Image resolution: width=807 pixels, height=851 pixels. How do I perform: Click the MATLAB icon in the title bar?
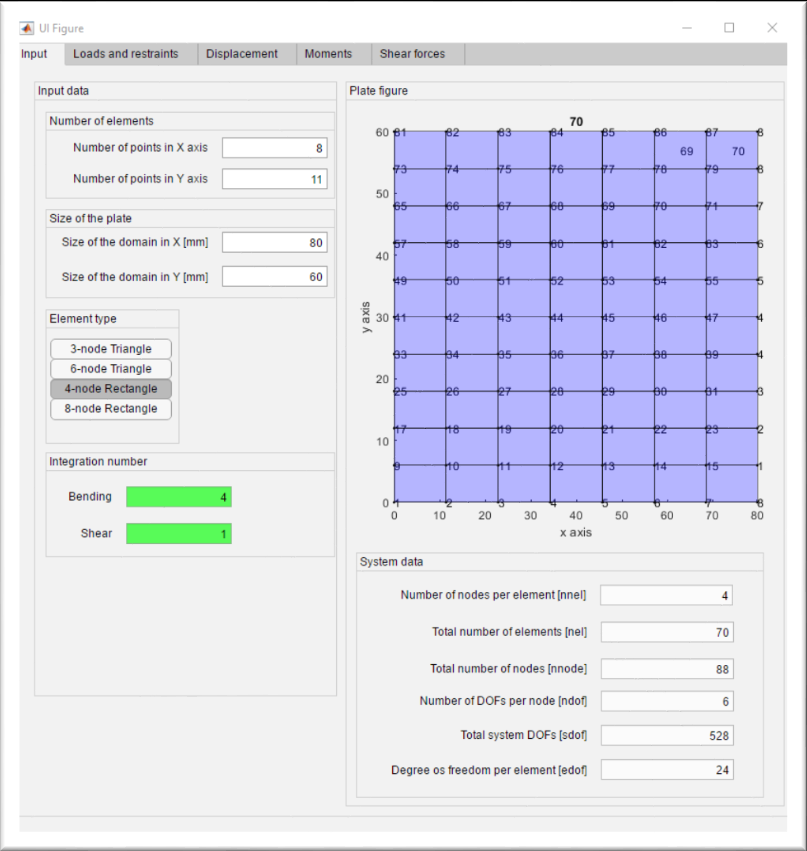coord(25,28)
